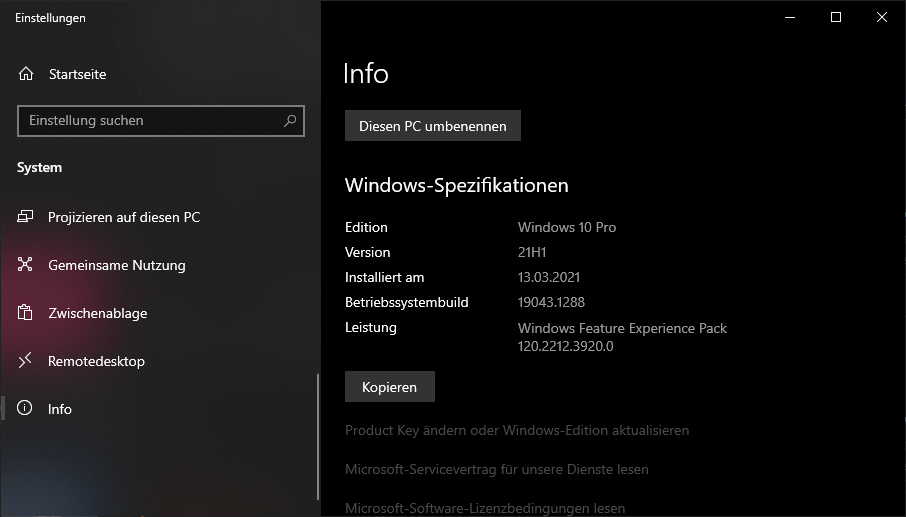Click the version value 21H1
906x517 pixels.
pos(532,252)
